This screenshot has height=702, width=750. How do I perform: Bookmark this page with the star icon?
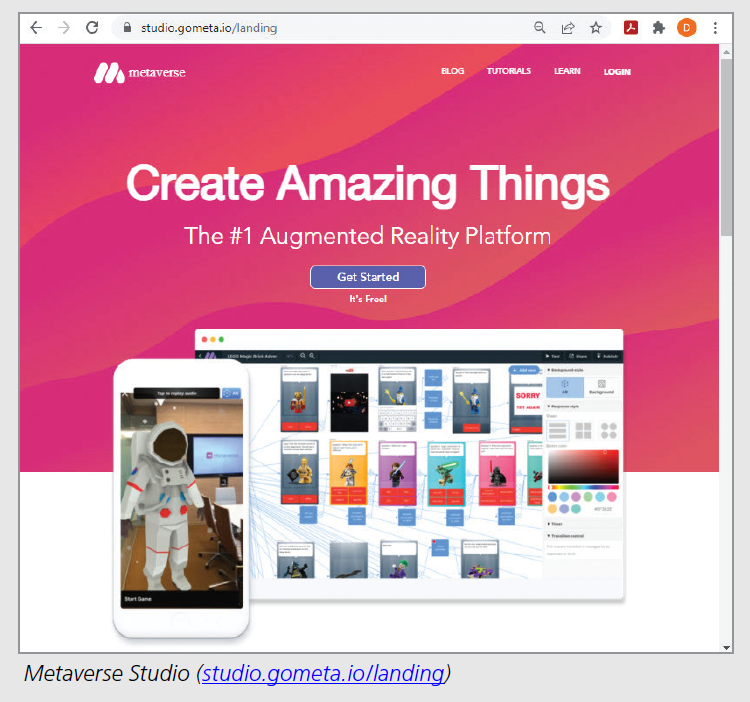click(596, 28)
